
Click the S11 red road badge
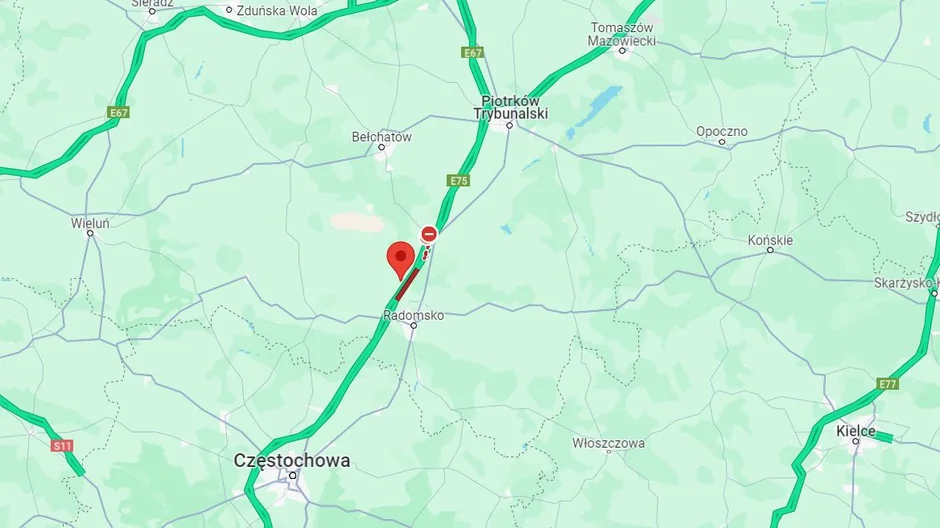point(62,446)
